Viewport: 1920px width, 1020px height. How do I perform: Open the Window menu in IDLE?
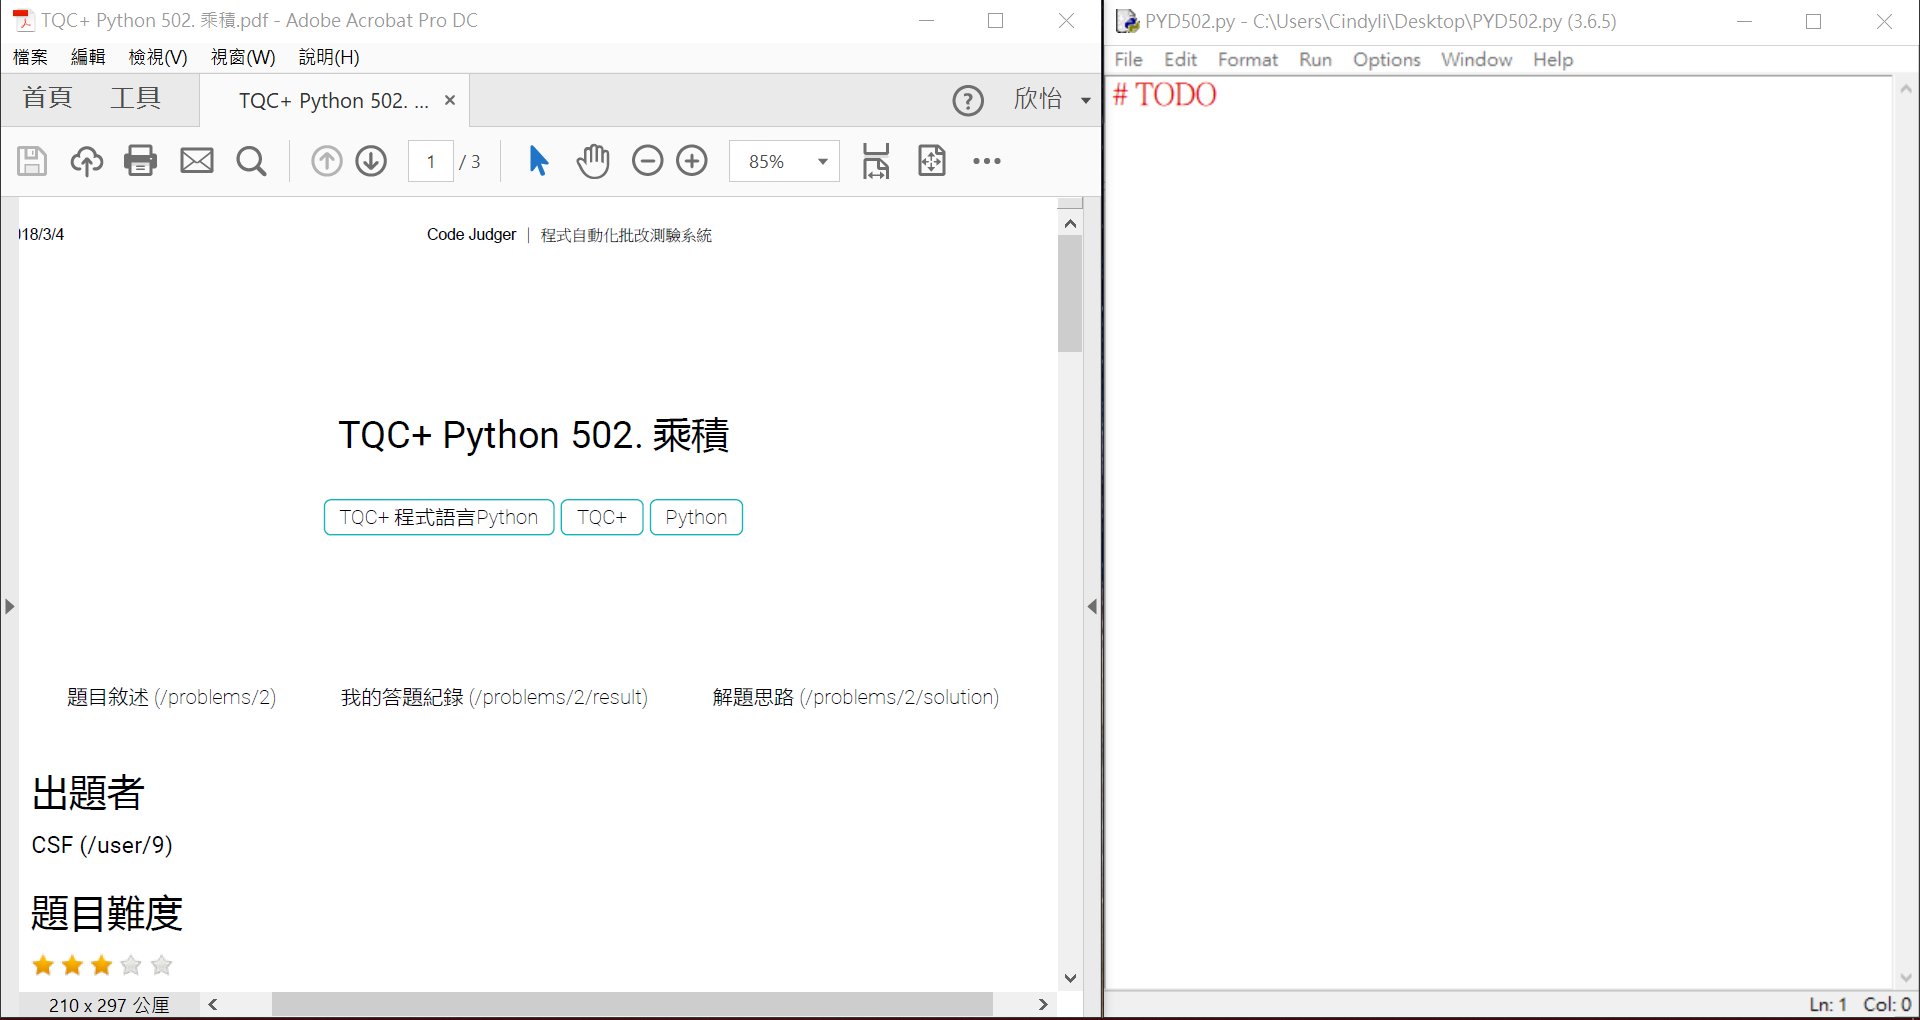pyautogui.click(x=1476, y=59)
